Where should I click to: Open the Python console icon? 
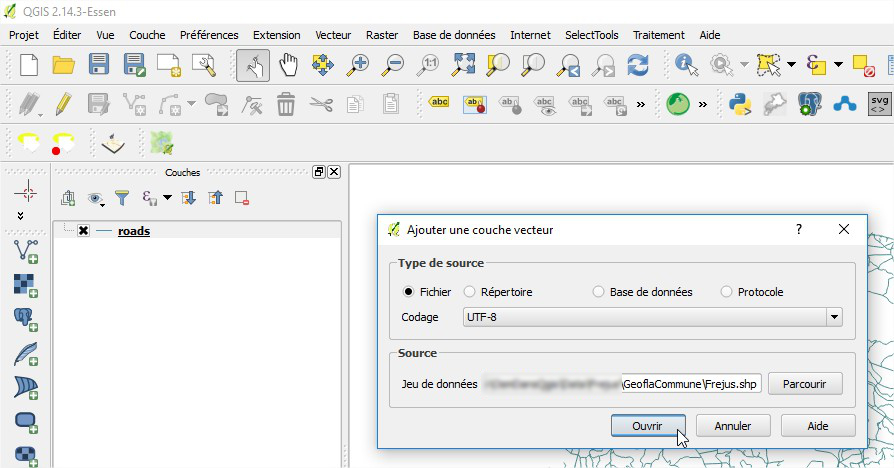[740, 104]
